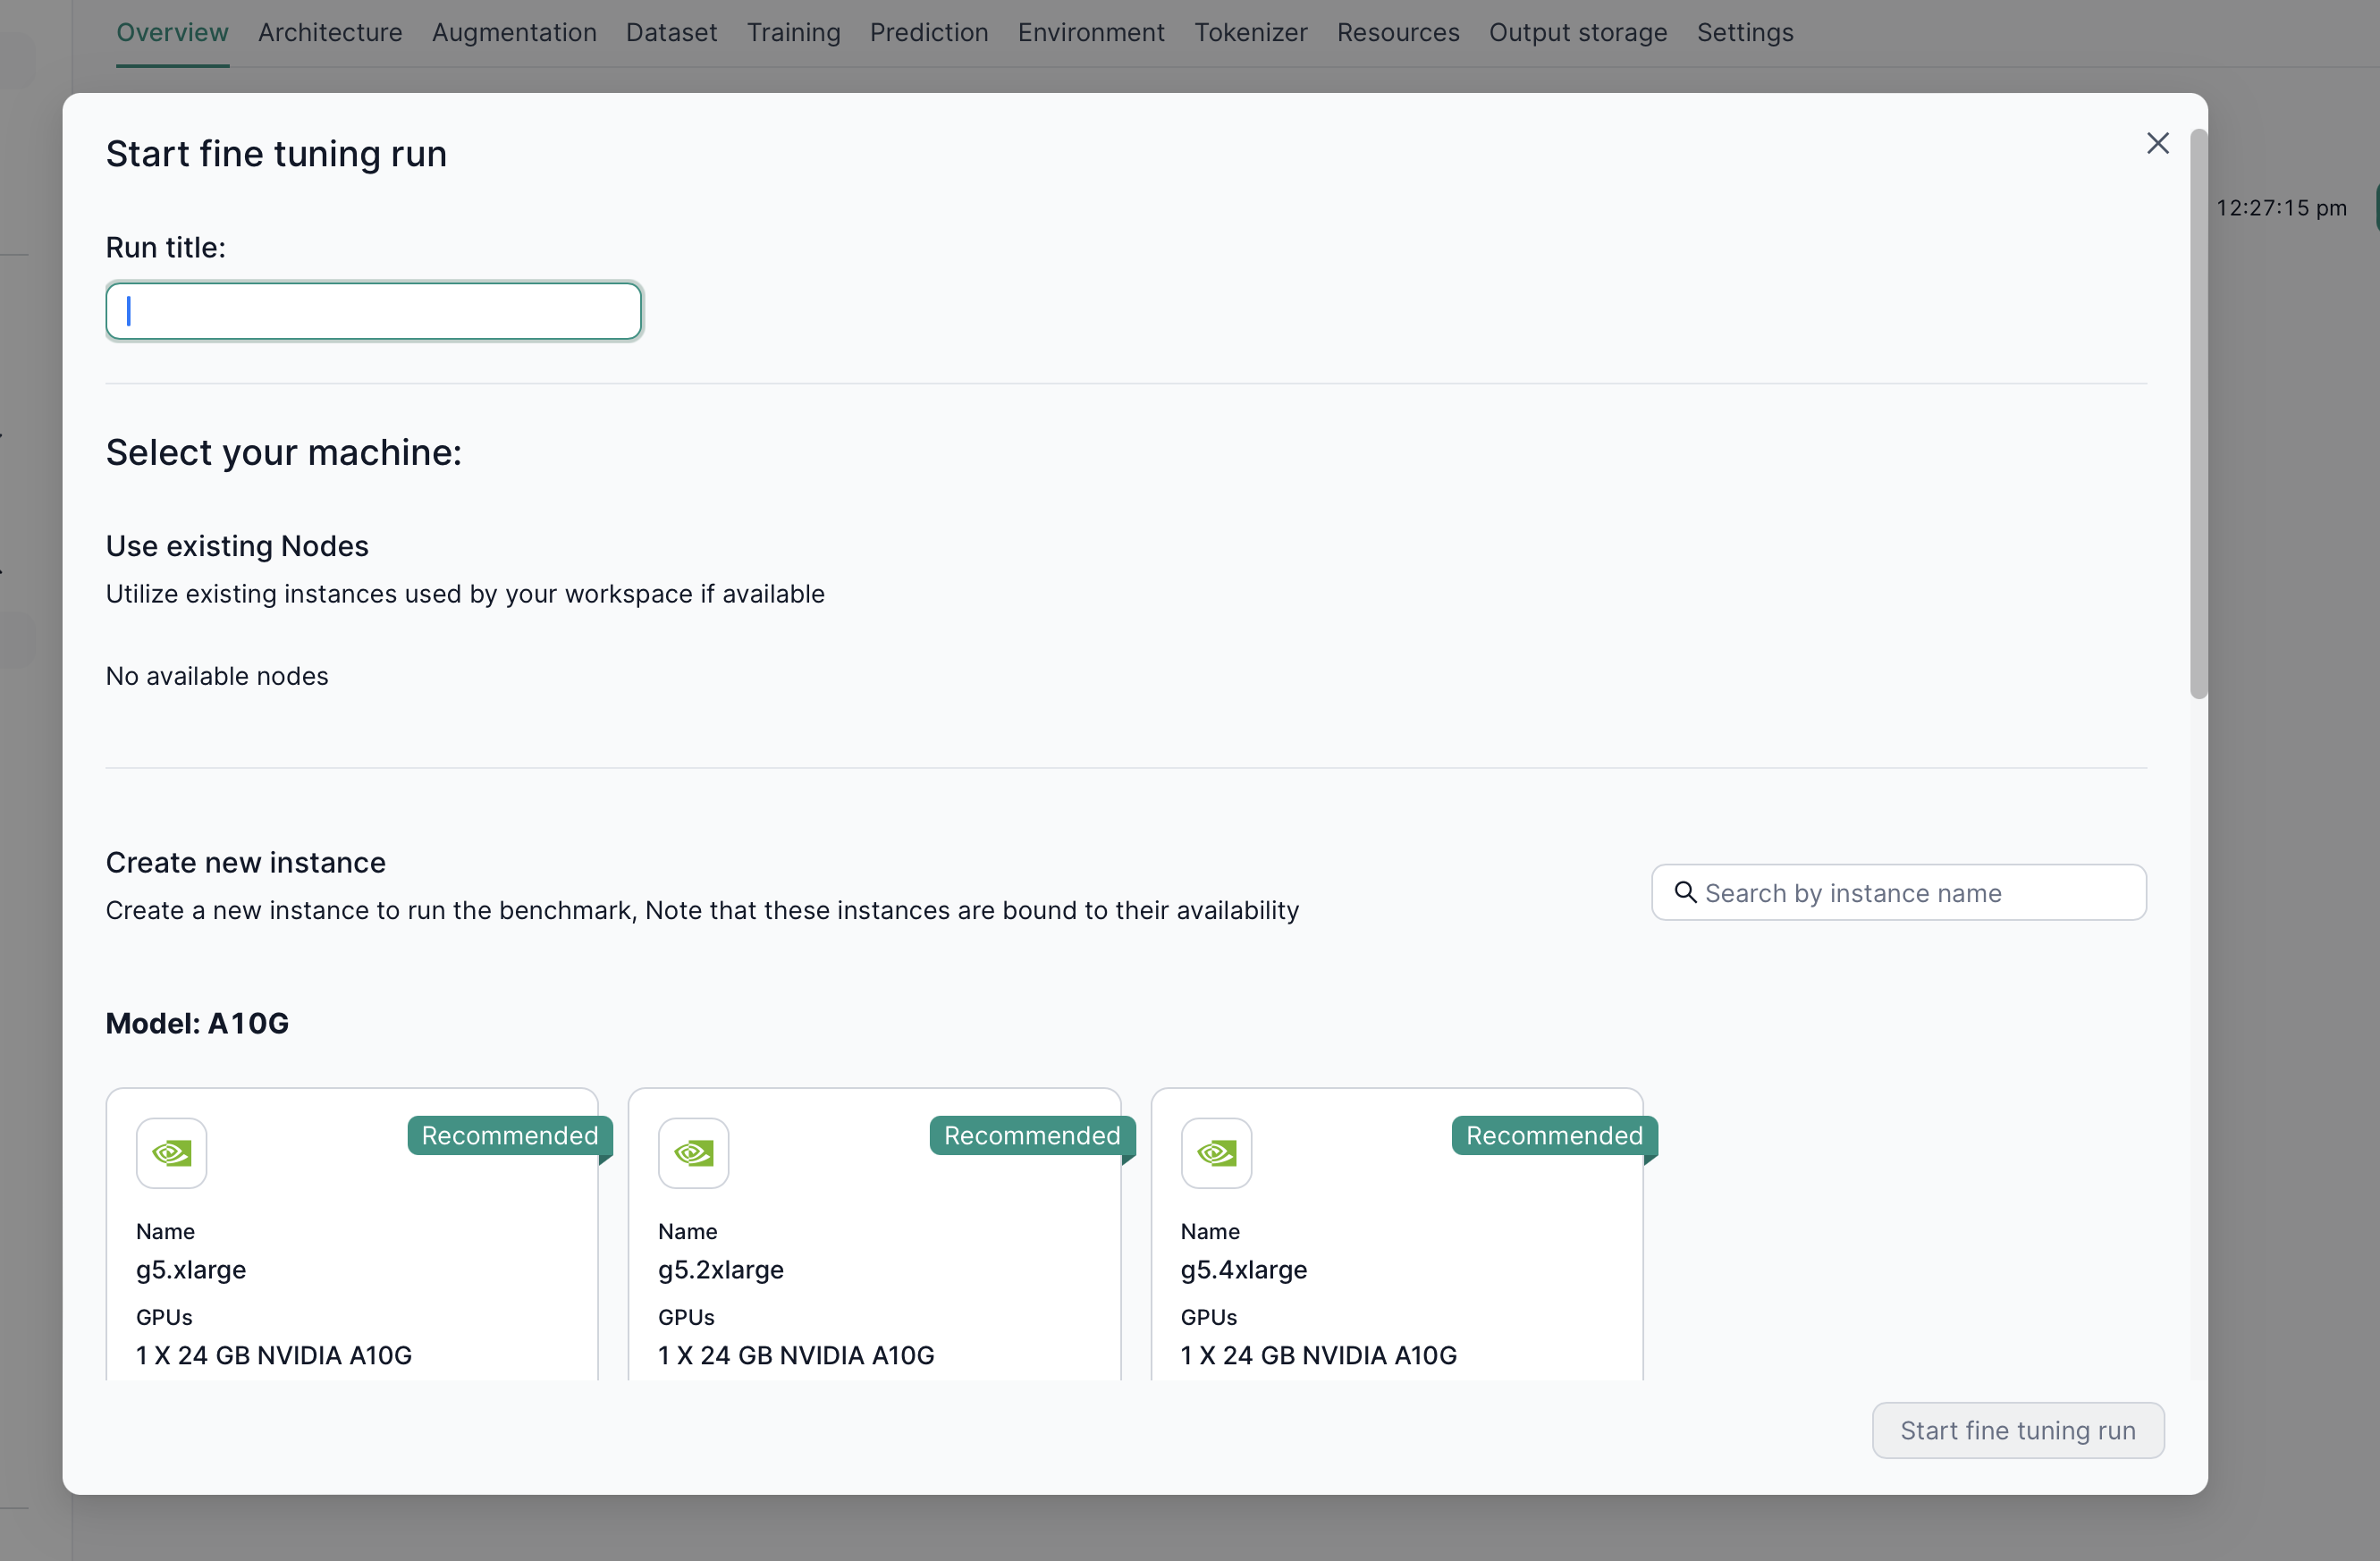Click the dialog vertical scrollbar
This screenshot has width=2380, height=1561.
(2198, 415)
